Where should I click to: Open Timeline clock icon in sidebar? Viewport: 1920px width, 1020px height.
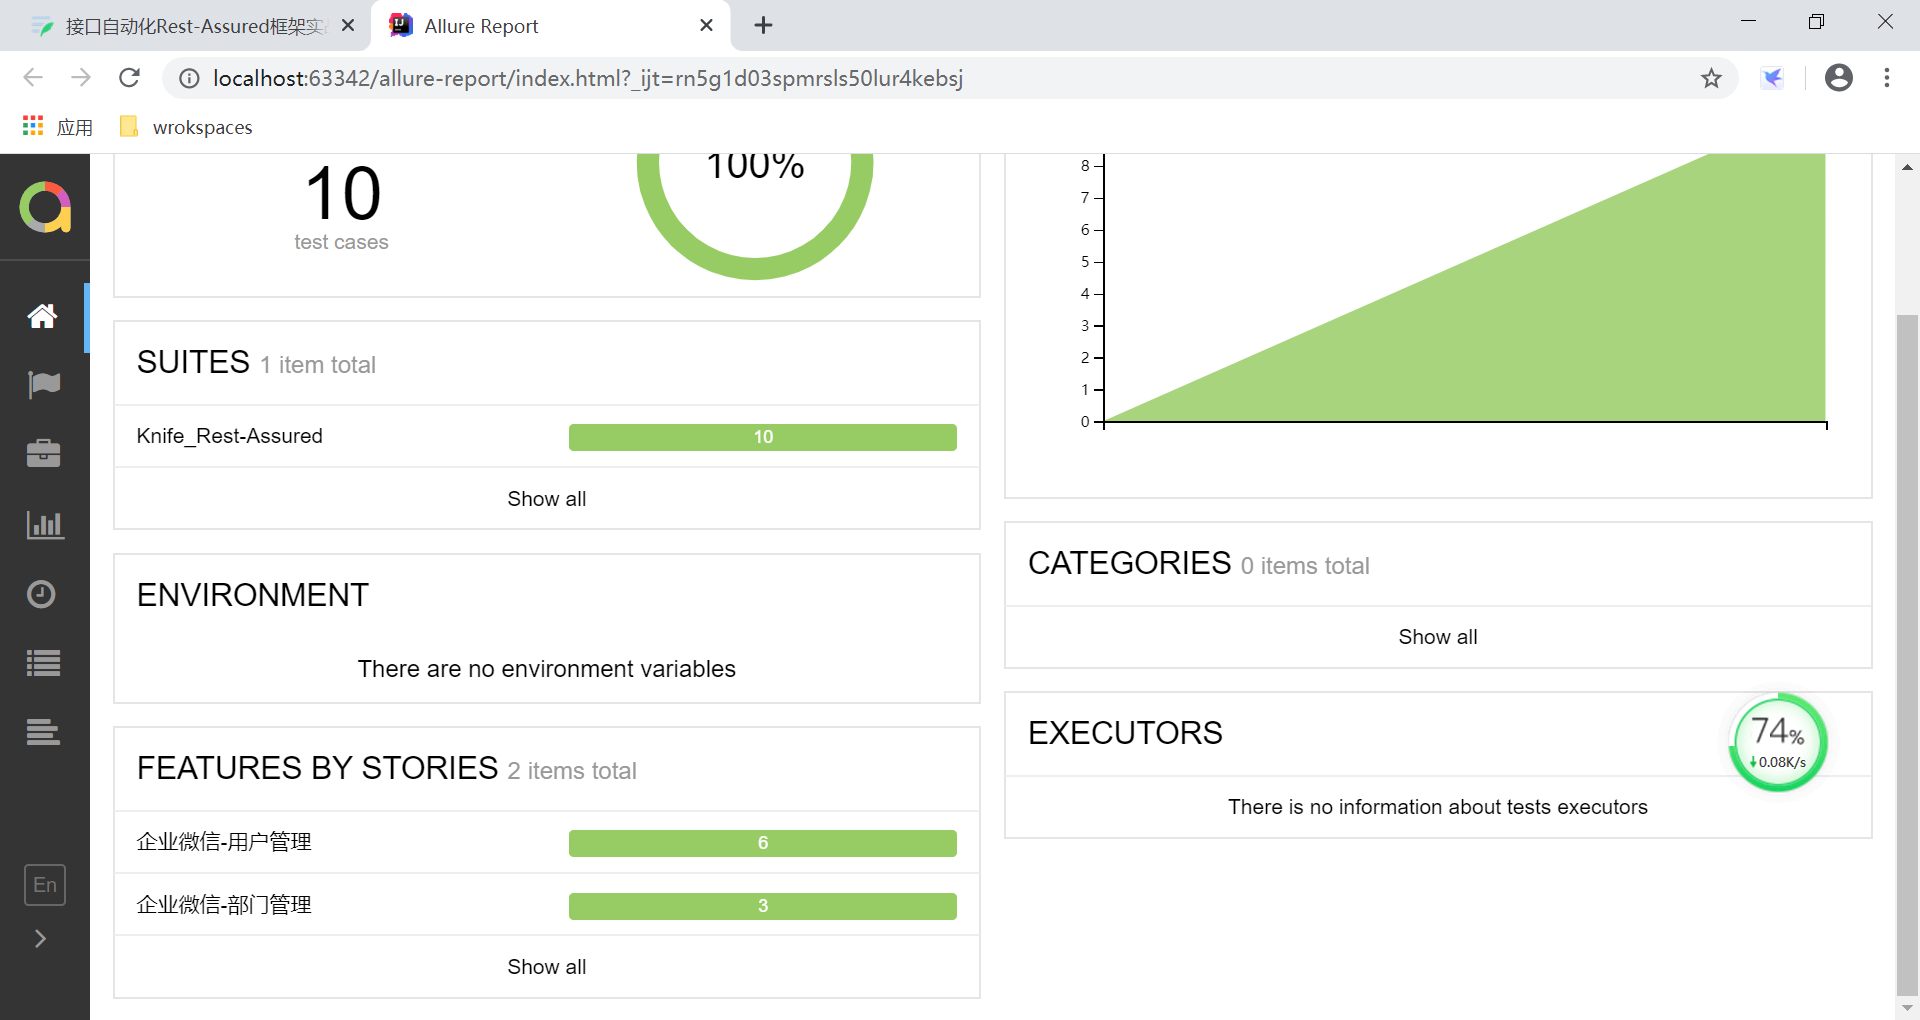click(x=42, y=594)
